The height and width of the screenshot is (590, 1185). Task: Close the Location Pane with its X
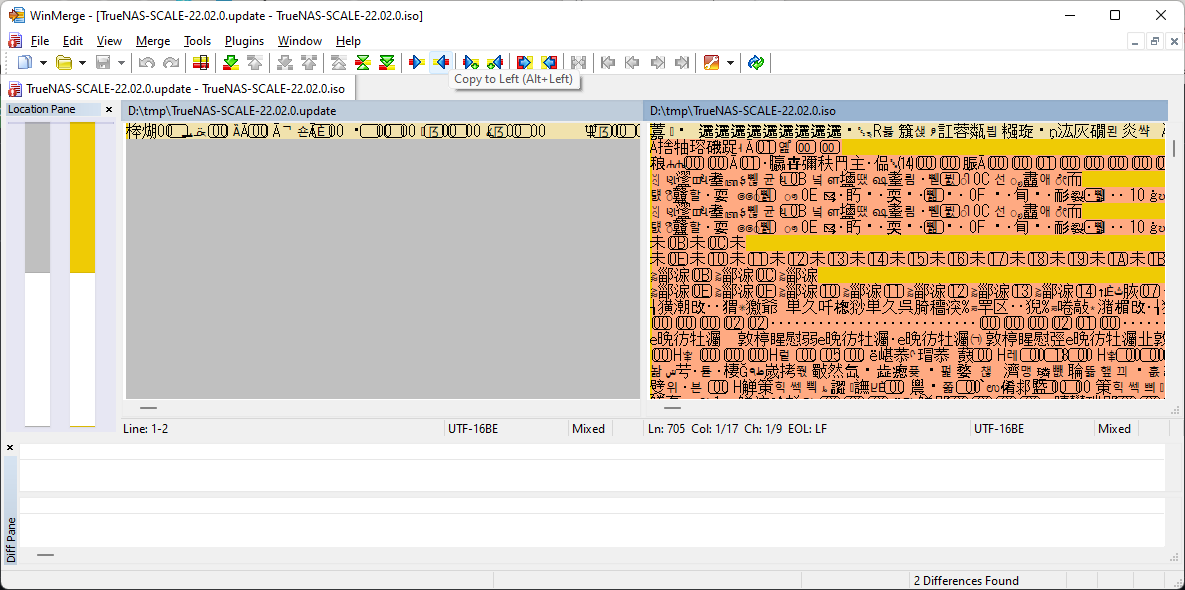pos(109,110)
